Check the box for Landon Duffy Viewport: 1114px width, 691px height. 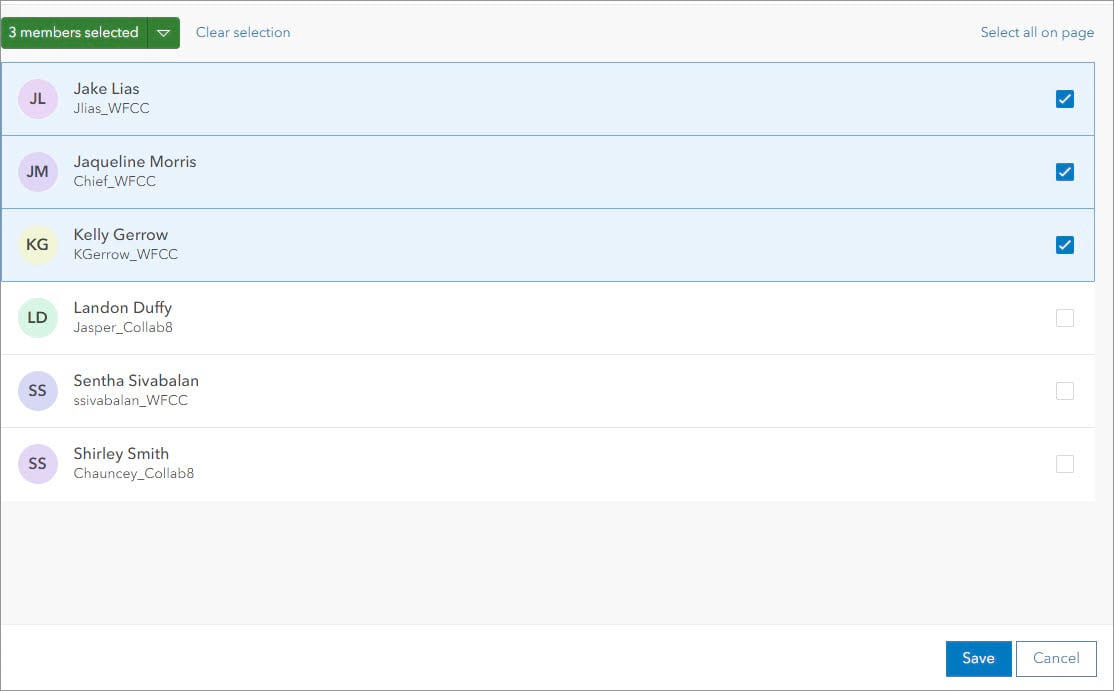(x=1065, y=318)
